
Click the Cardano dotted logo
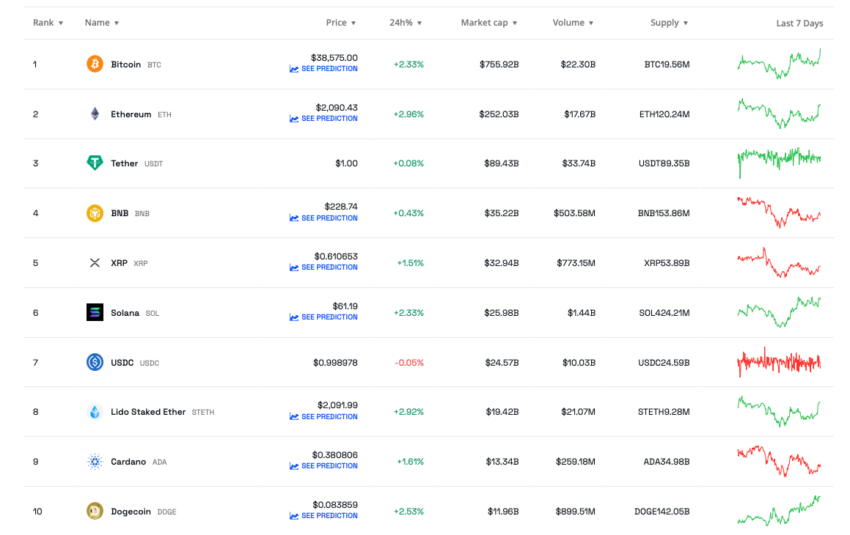pos(95,462)
